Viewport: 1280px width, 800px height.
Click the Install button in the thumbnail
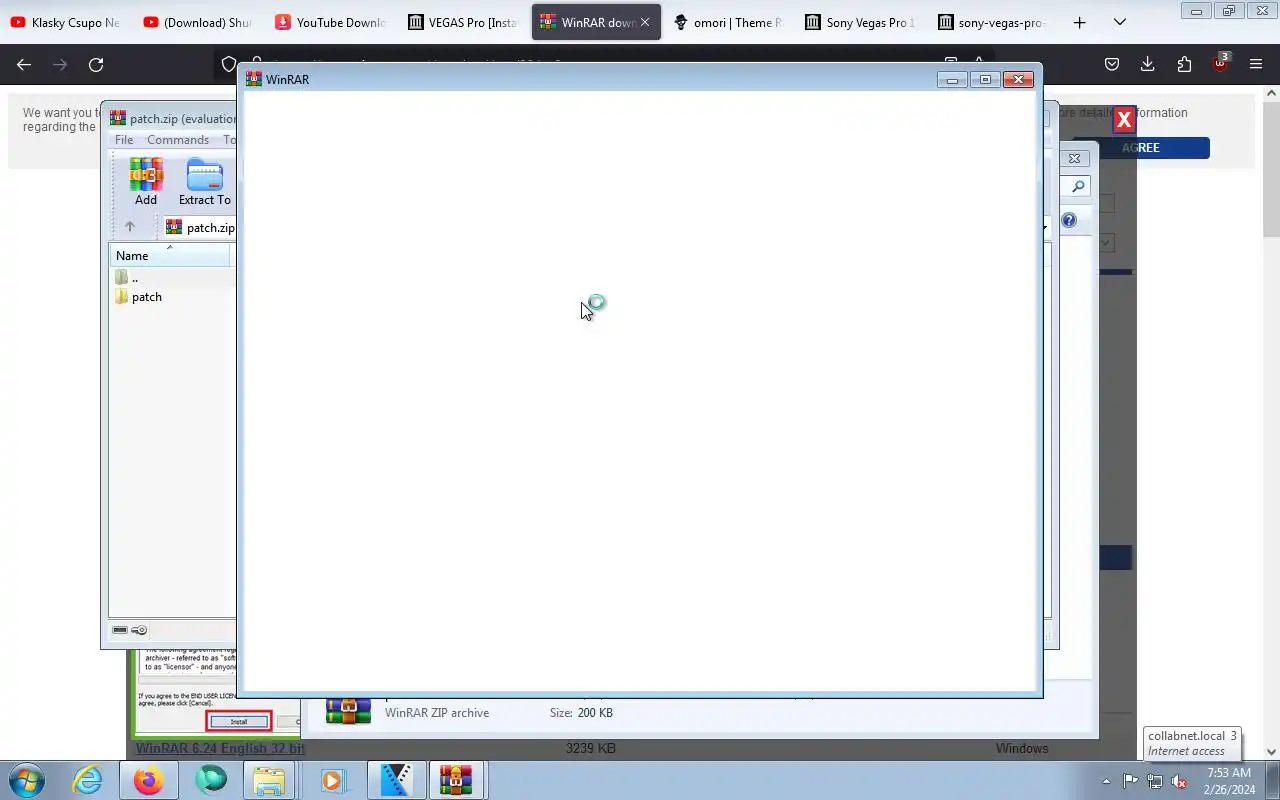pos(239,721)
